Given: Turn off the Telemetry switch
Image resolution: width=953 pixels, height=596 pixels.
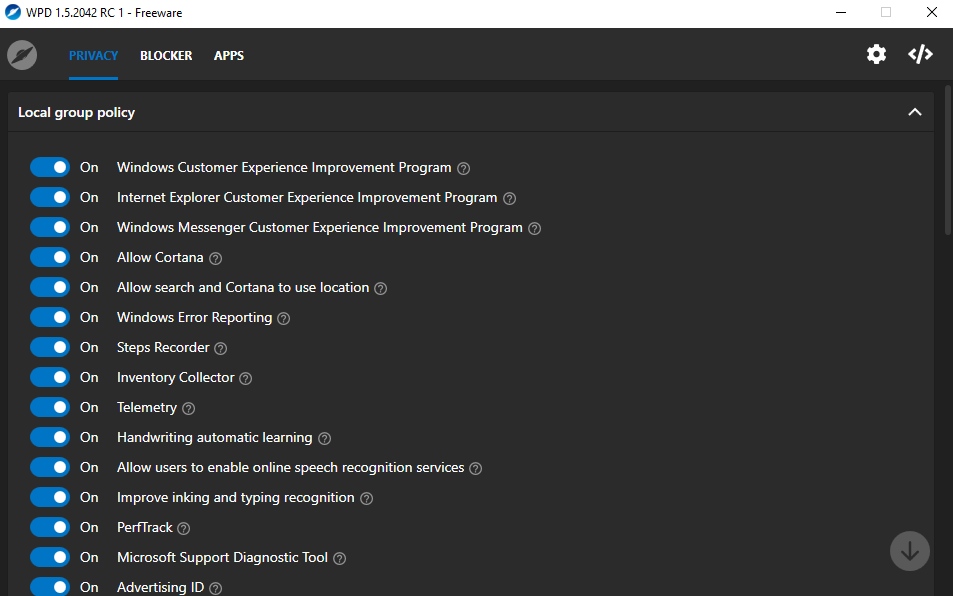Looking at the screenshot, I should coord(50,407).
